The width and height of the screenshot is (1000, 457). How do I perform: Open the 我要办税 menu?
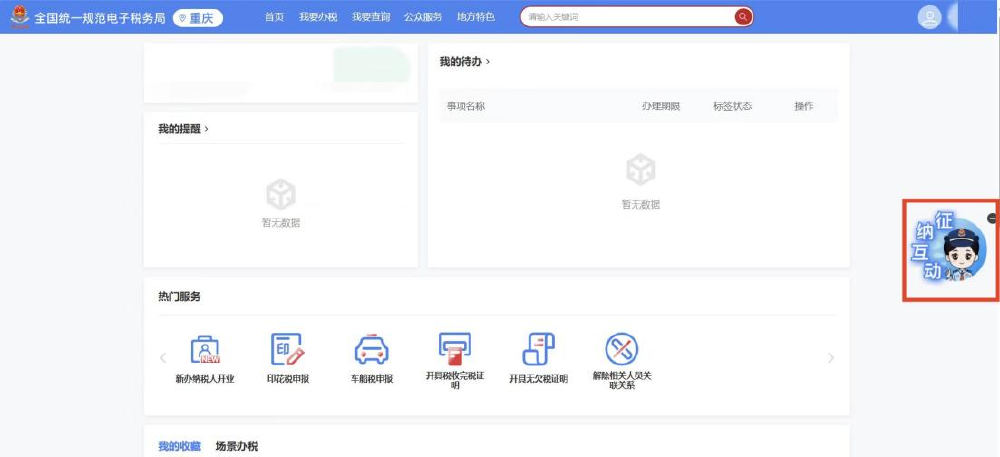318,17
